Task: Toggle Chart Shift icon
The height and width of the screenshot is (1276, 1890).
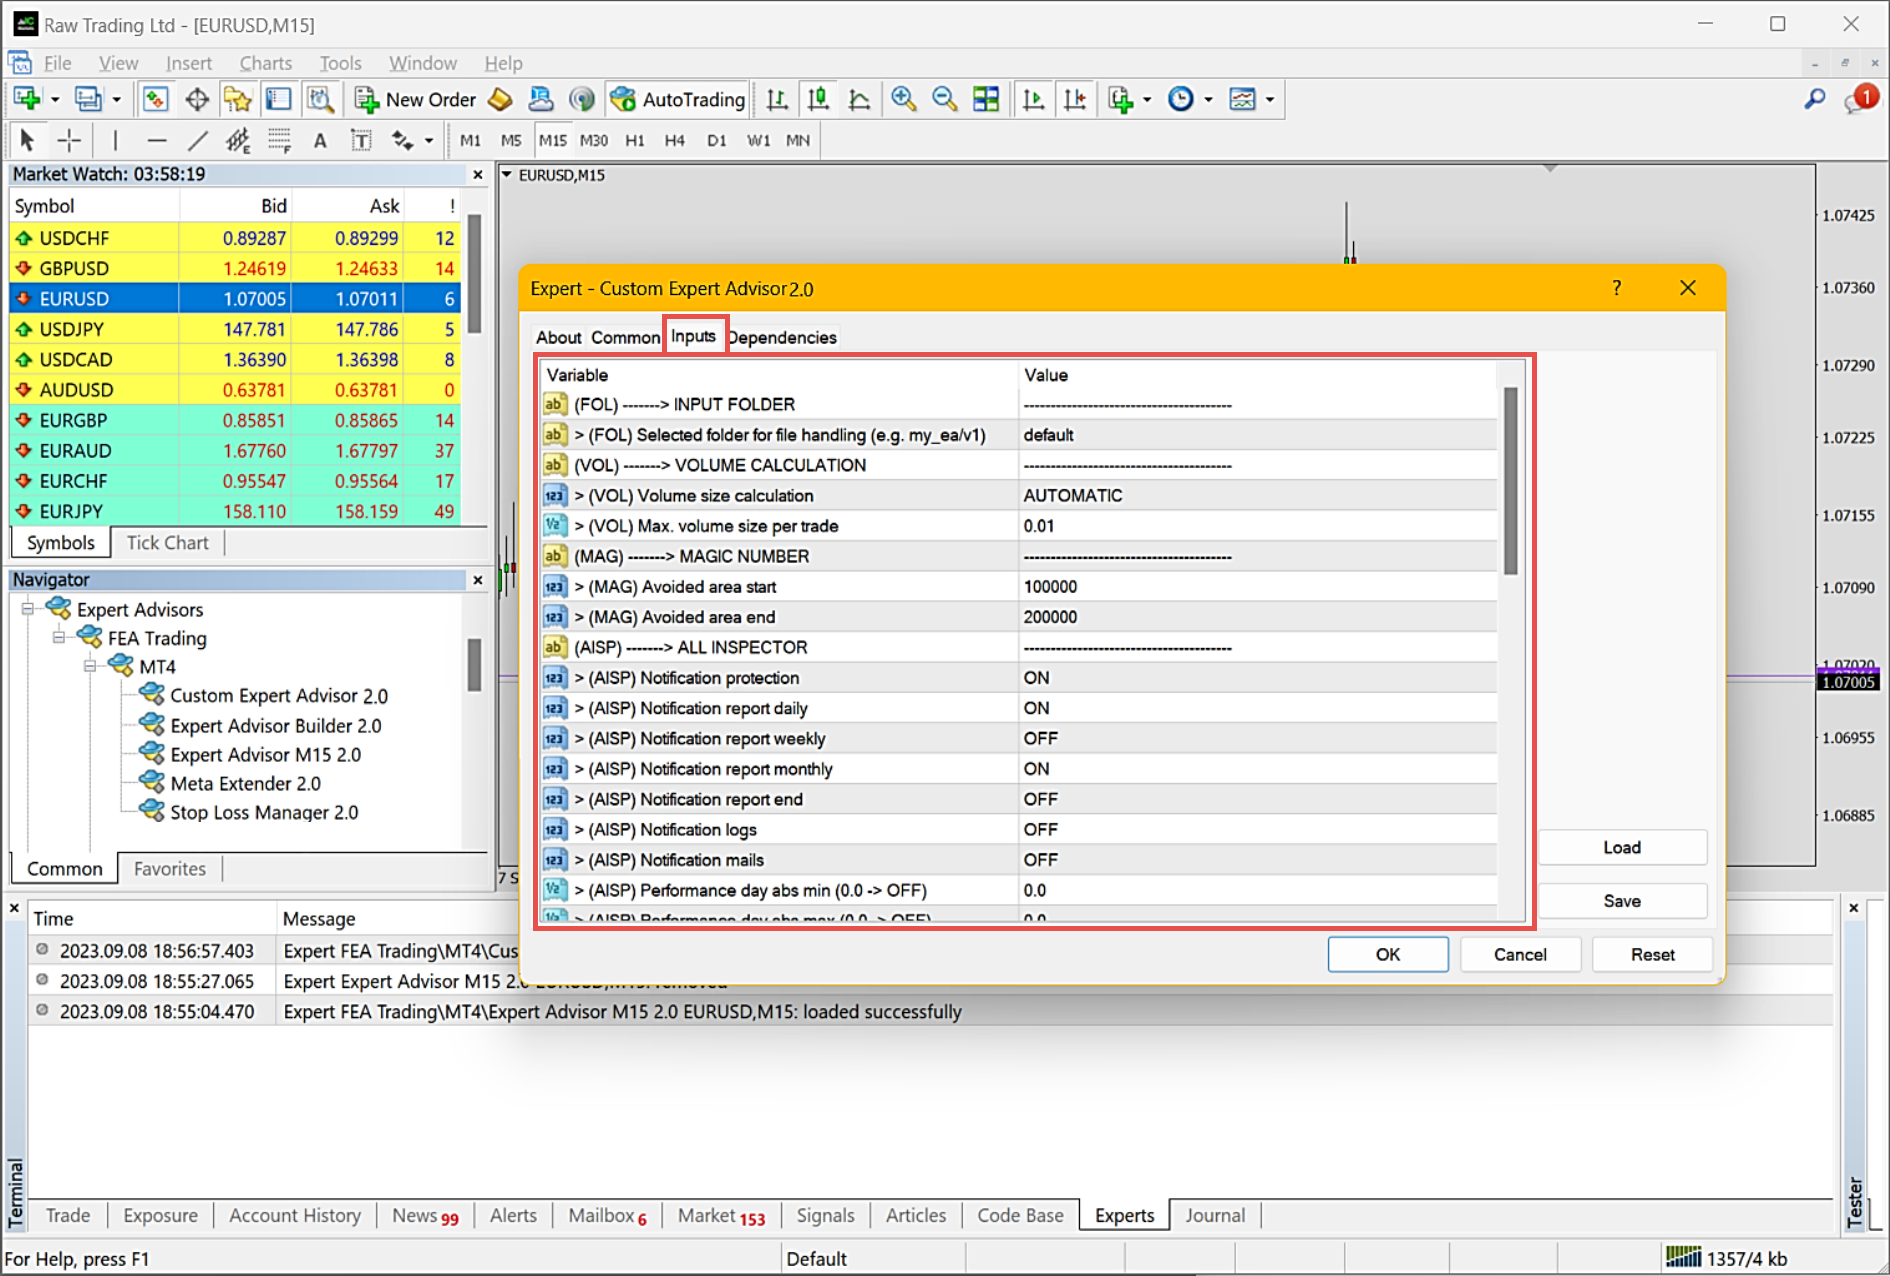Action: coord(1075,99)
